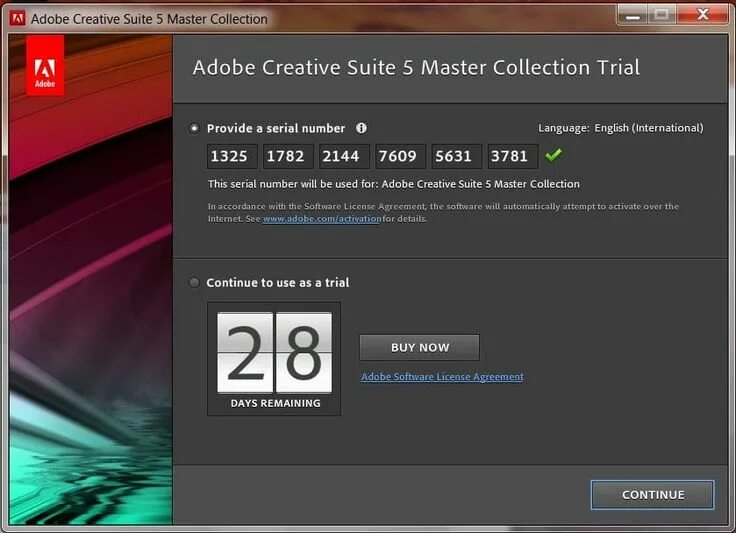Open the www.adobe.com/activation link
Image resolution: width=736 pixels, height=533 pixels.
[x=322, y=219]
